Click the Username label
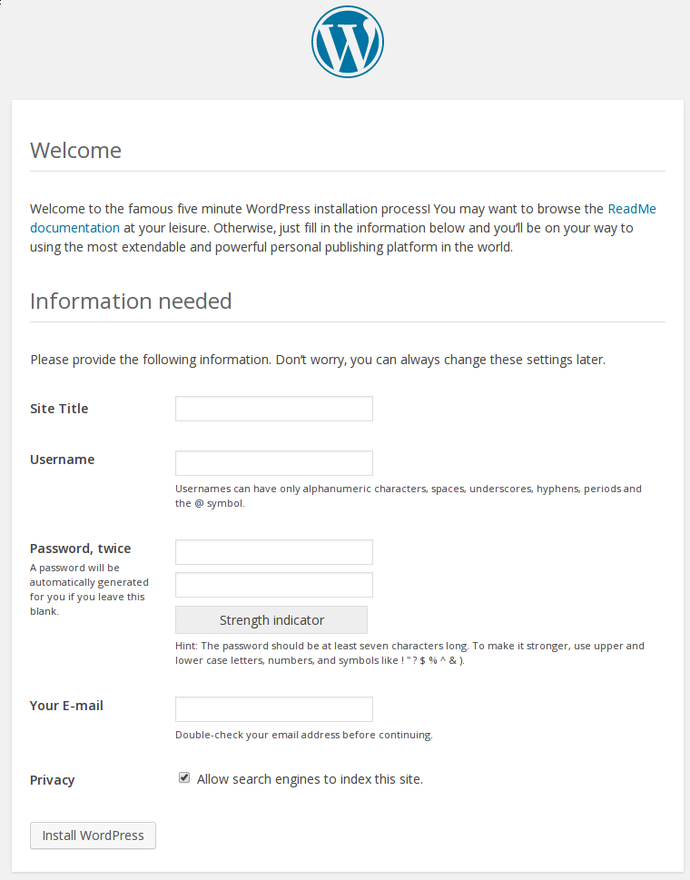 tap(62, 460)
